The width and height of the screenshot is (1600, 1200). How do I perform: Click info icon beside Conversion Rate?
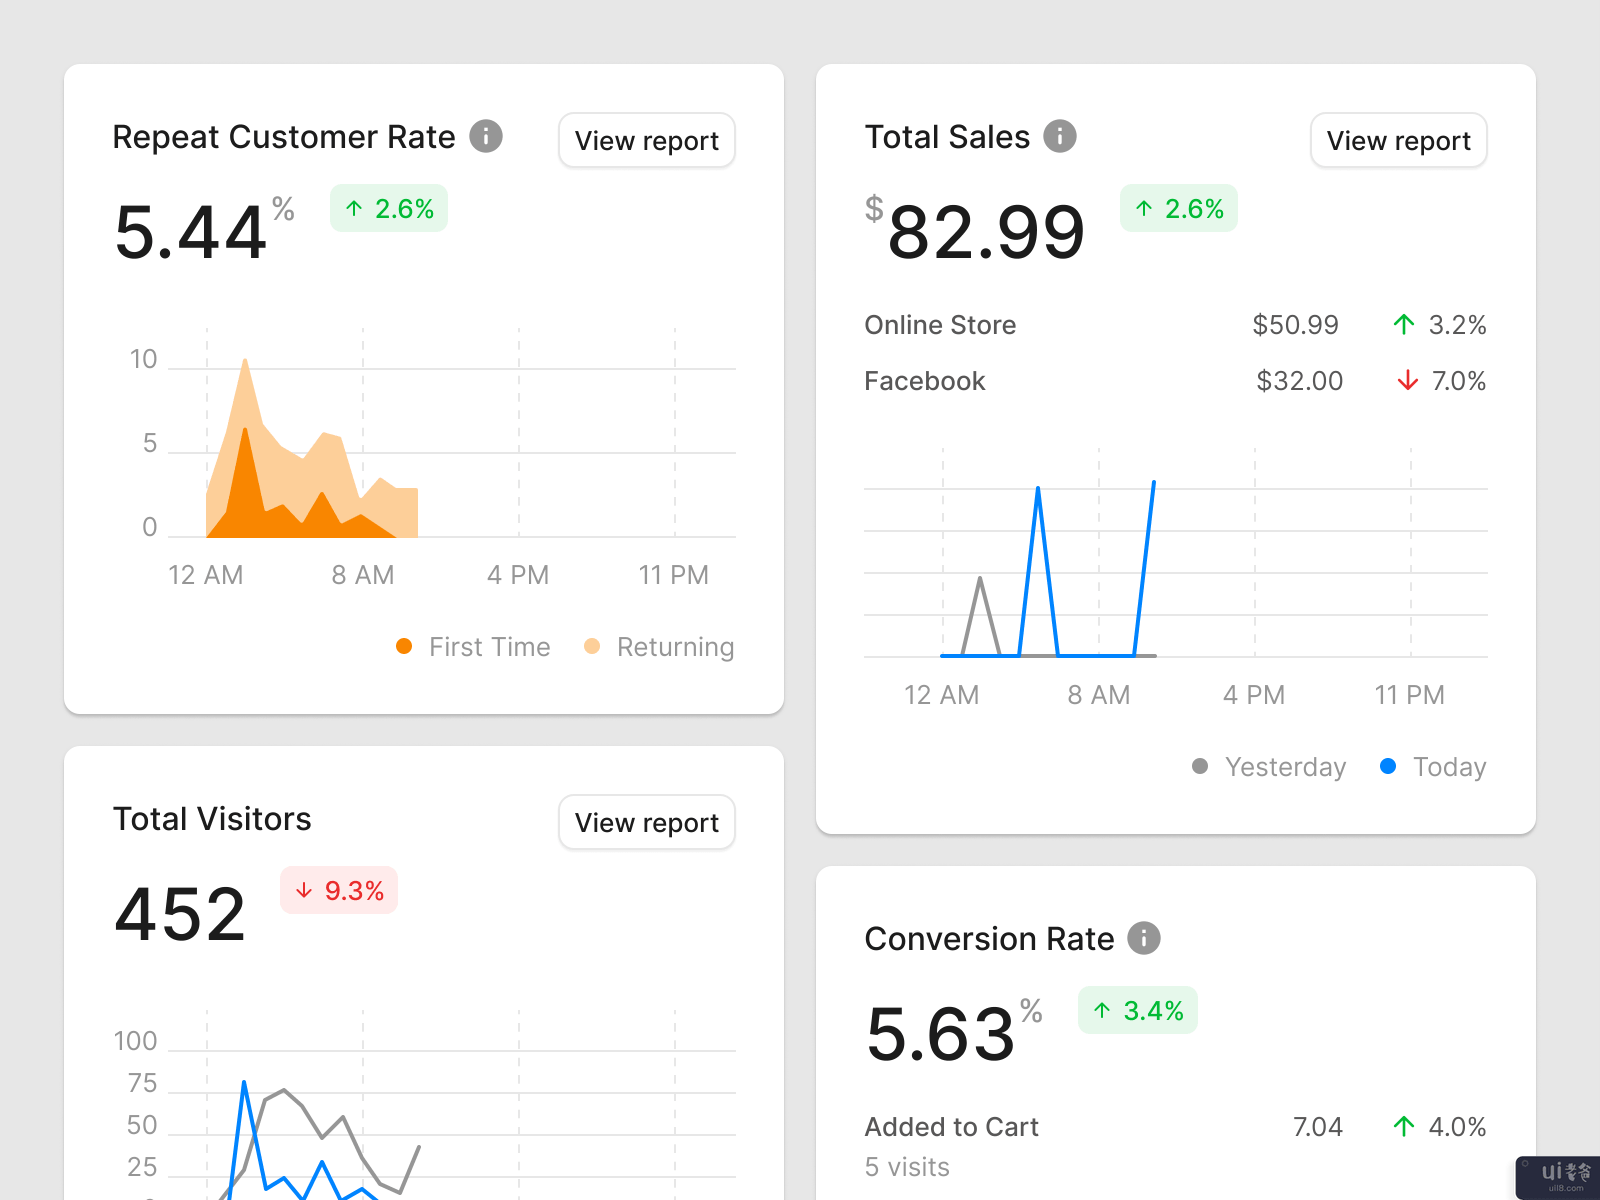(x=1144, y=938)
